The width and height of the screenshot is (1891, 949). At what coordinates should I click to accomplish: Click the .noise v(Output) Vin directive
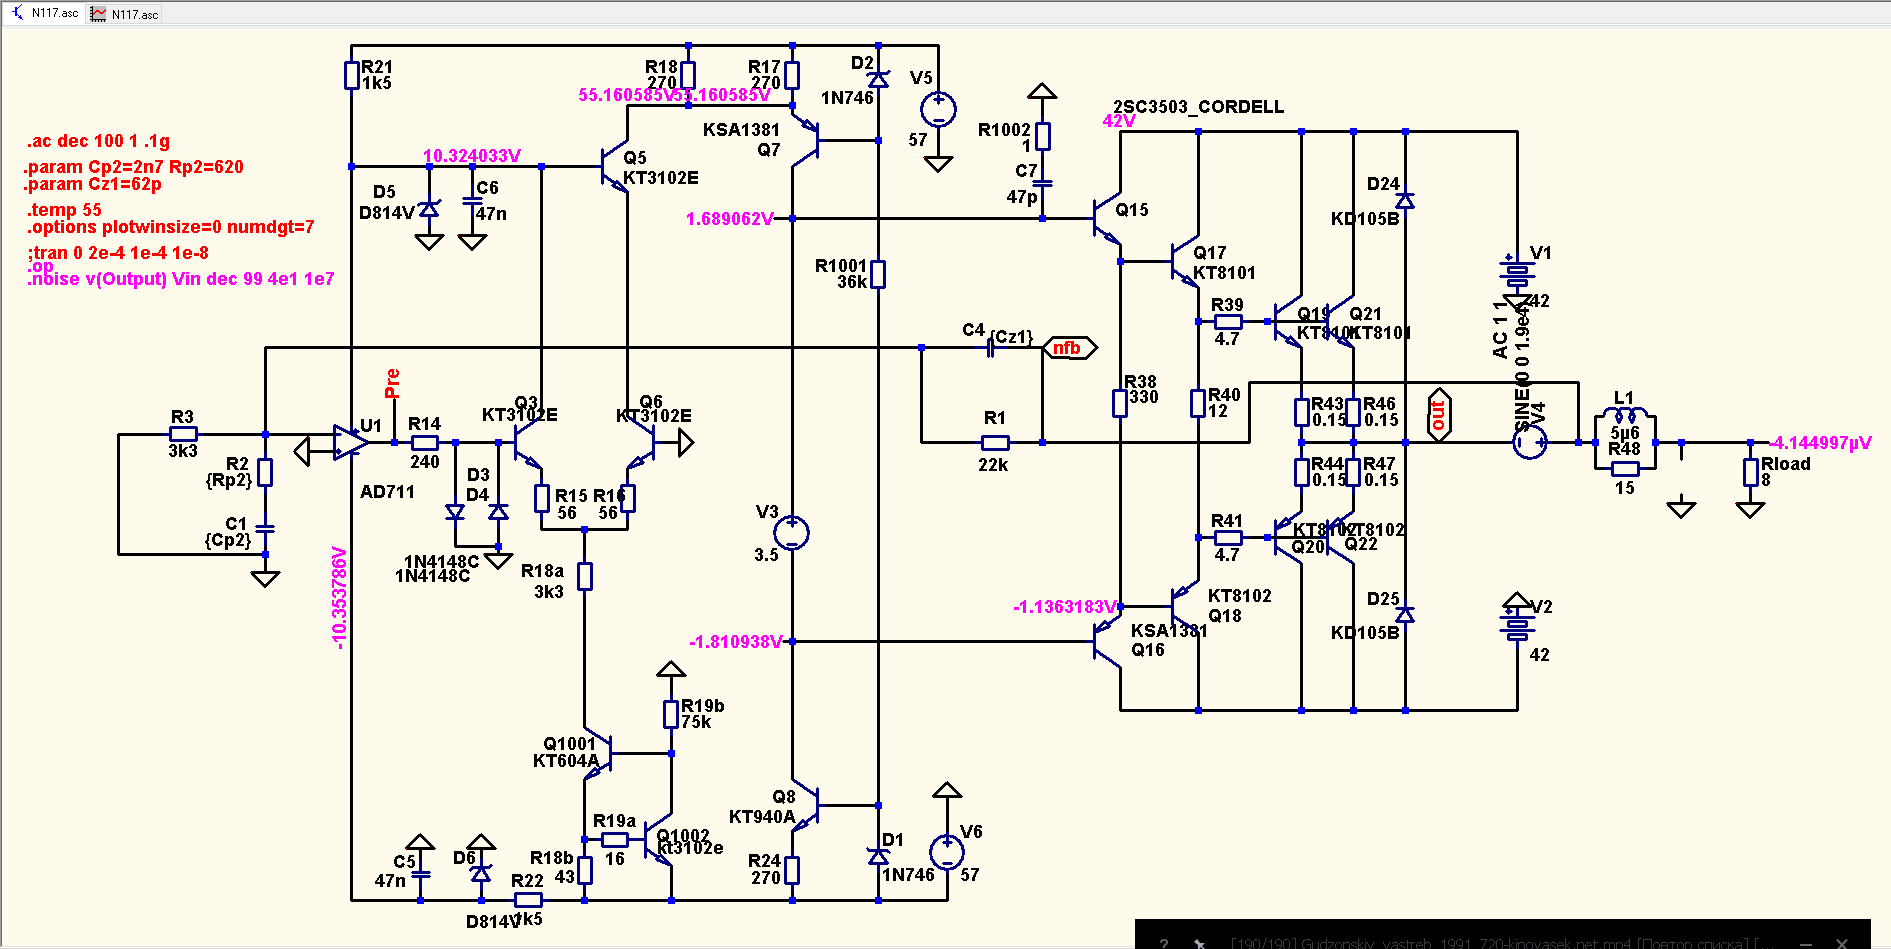click(x=181, y=279)
